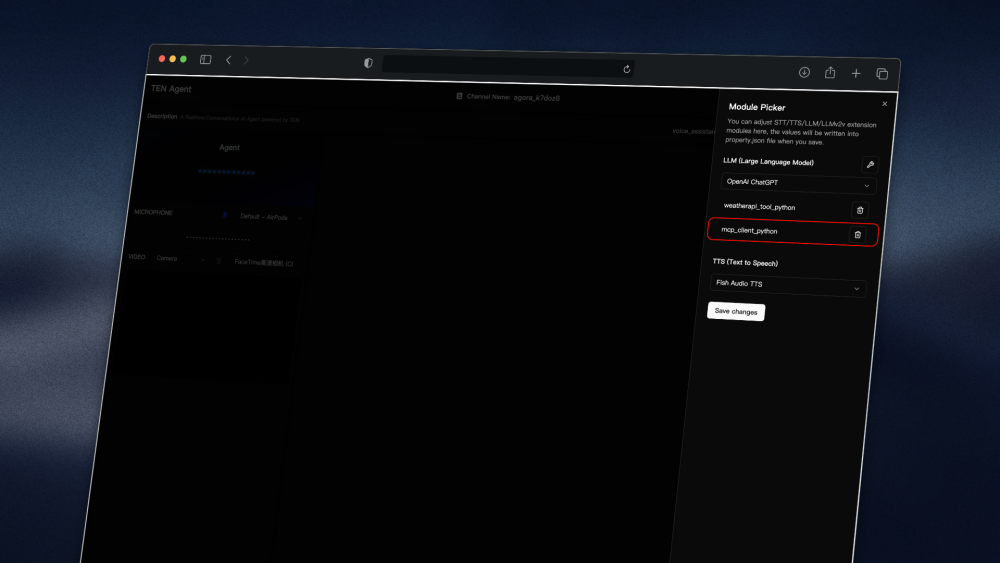This screenshot has height=563, width=1000.
Task: Close the Module Picker panel
Action: coord(885,104)
